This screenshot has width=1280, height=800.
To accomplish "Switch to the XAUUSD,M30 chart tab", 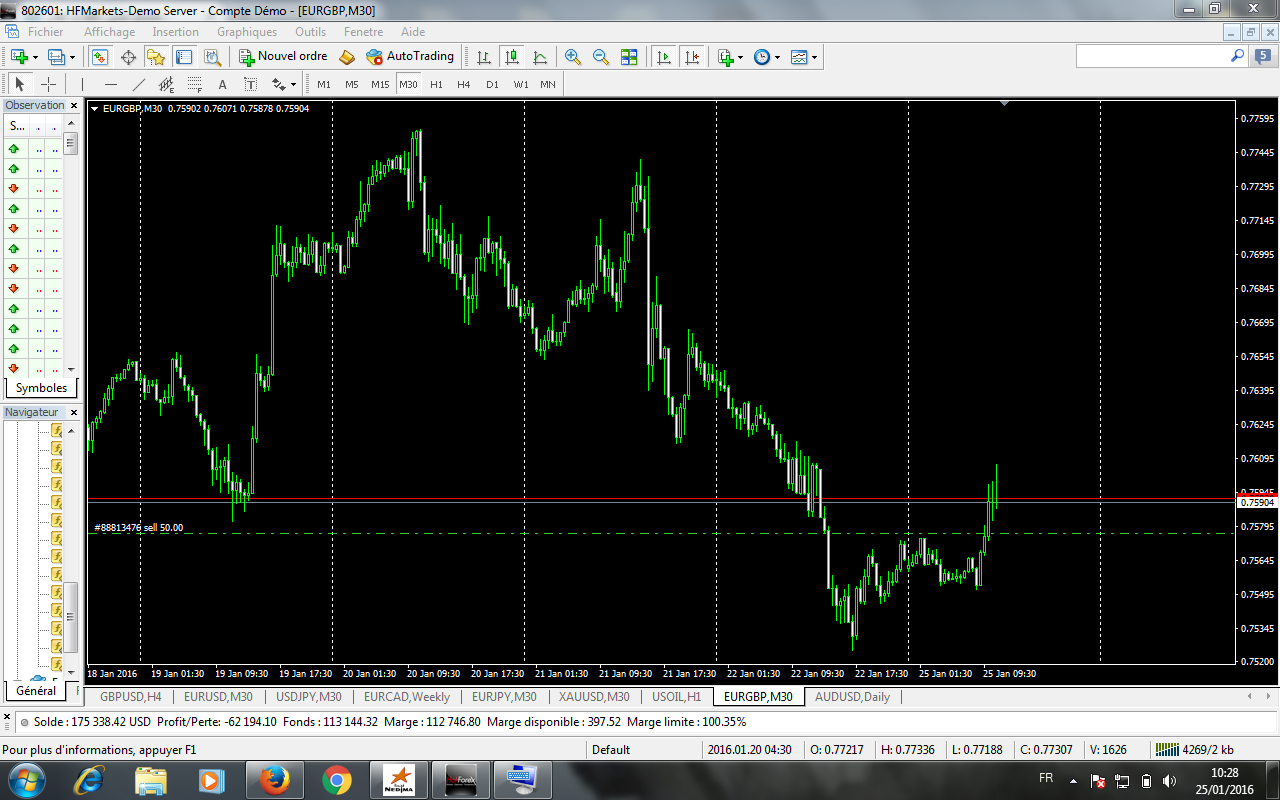I will [x=594, y=697].
